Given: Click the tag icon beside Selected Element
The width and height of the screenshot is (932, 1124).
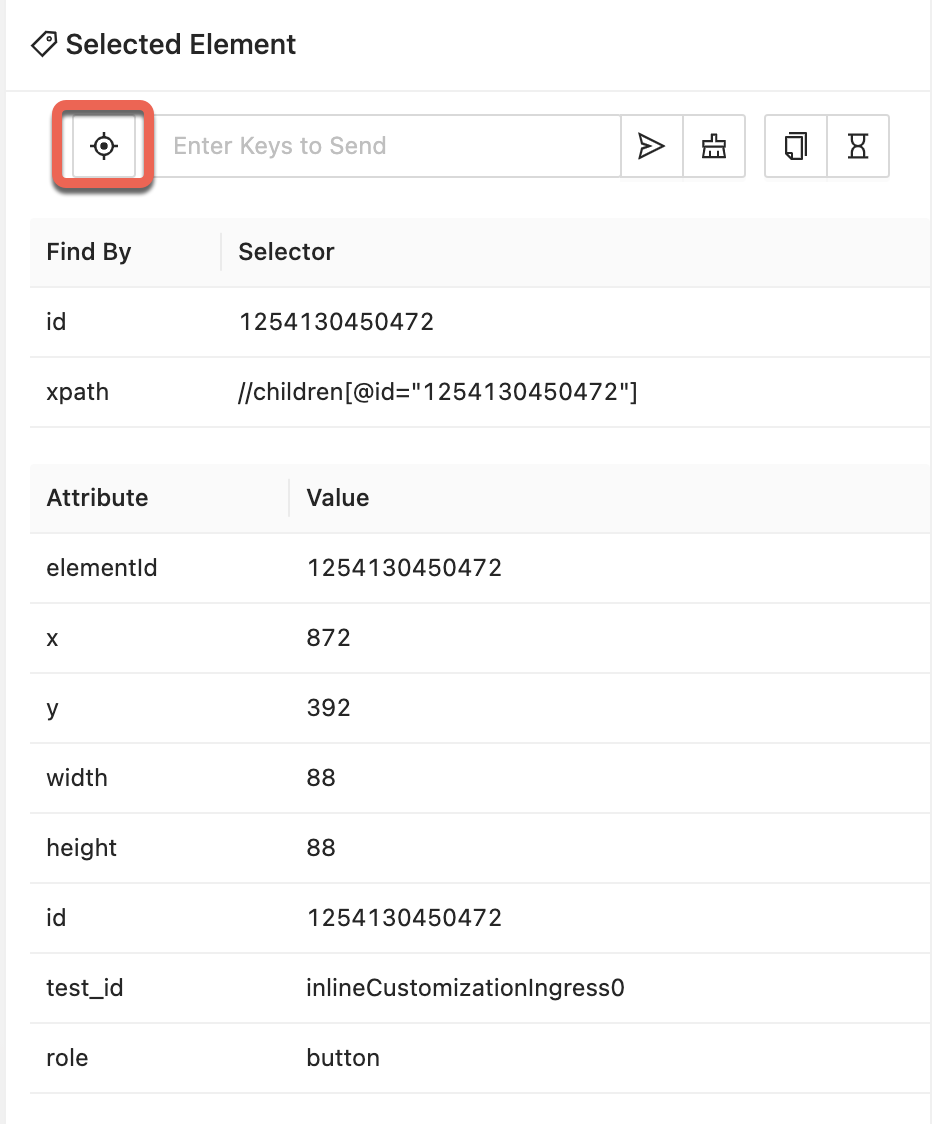Looking at the screenshot, I should coord(43,44).
